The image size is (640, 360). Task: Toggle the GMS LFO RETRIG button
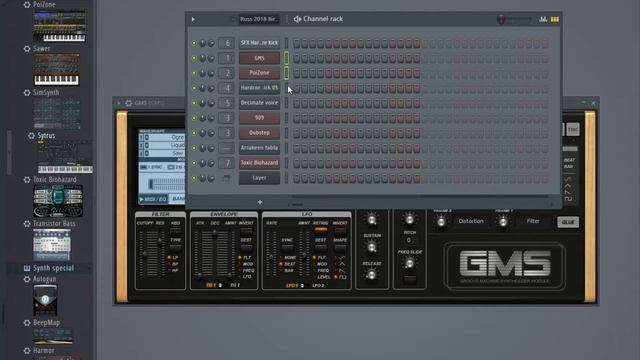[x=321, y=229]
